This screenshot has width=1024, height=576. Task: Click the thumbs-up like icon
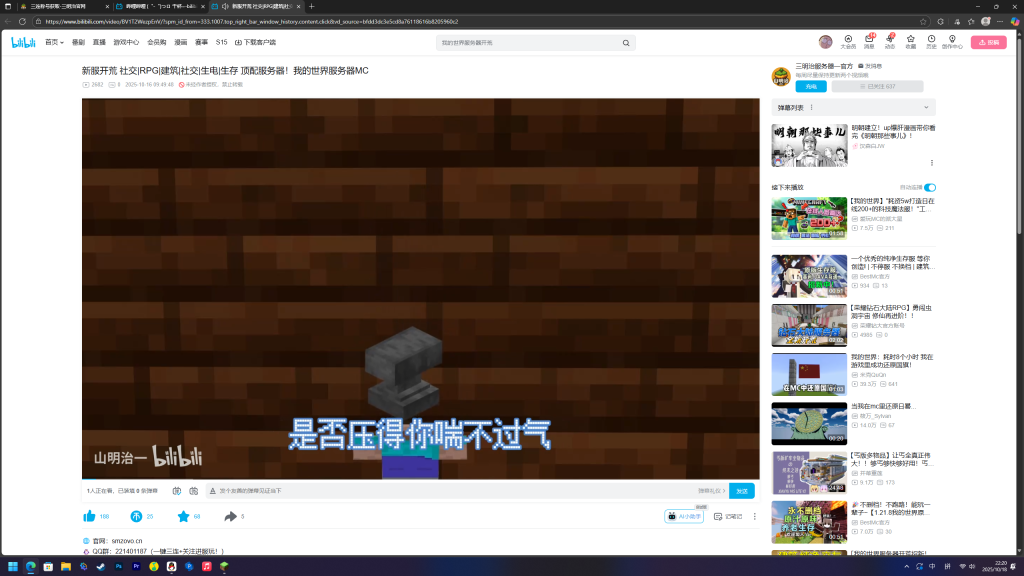(89, 516)
